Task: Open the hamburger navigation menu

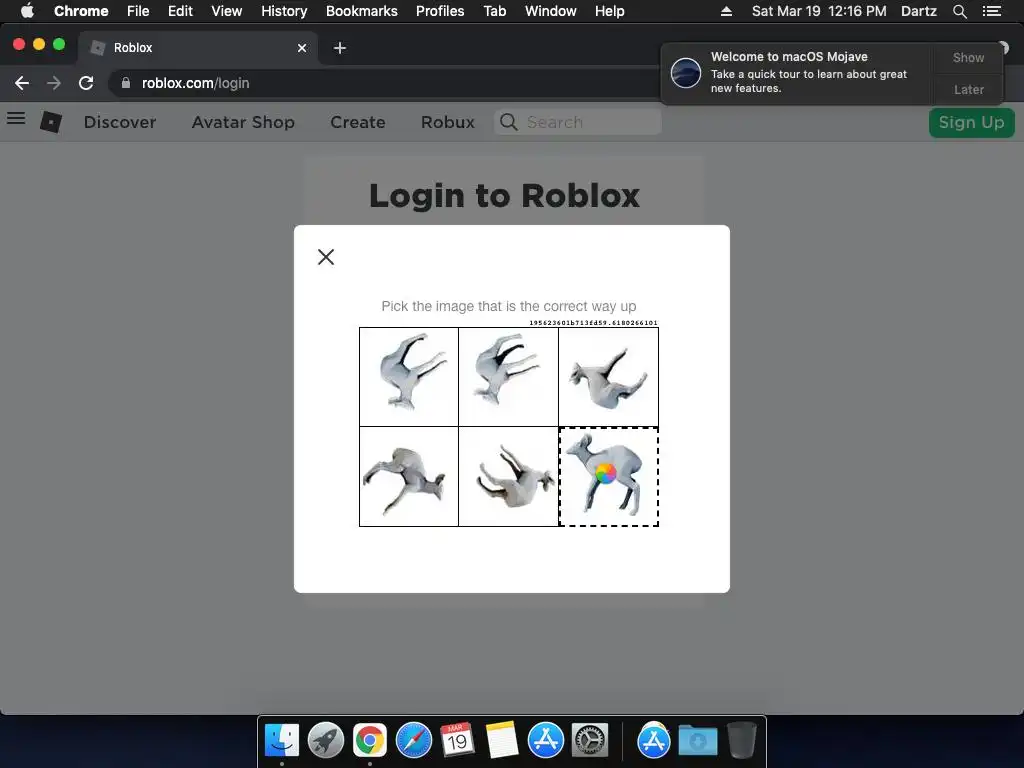Action: (16, 118)
